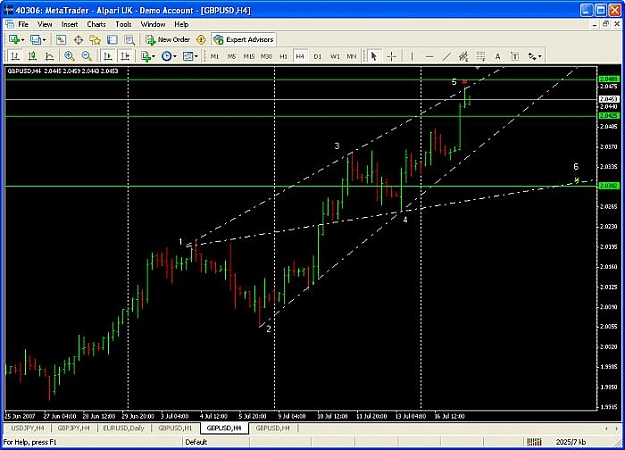
Task: Restore the inner chart window
Action: (605, 24)
